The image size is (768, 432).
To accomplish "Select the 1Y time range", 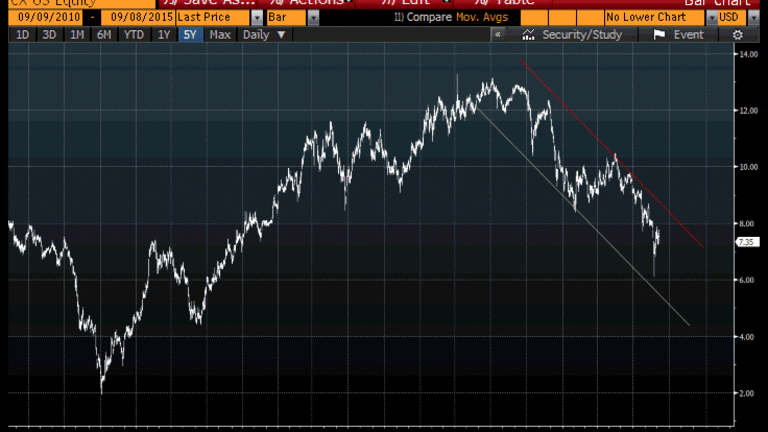I will [x=162, y=35].
